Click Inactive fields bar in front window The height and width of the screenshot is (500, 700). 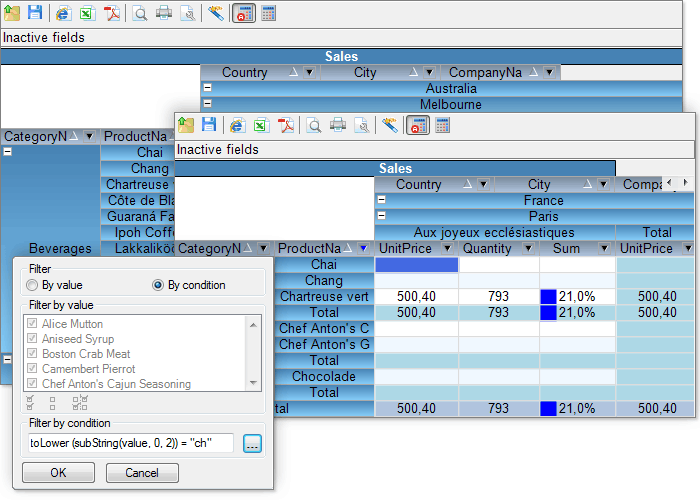tap(434, 149)
